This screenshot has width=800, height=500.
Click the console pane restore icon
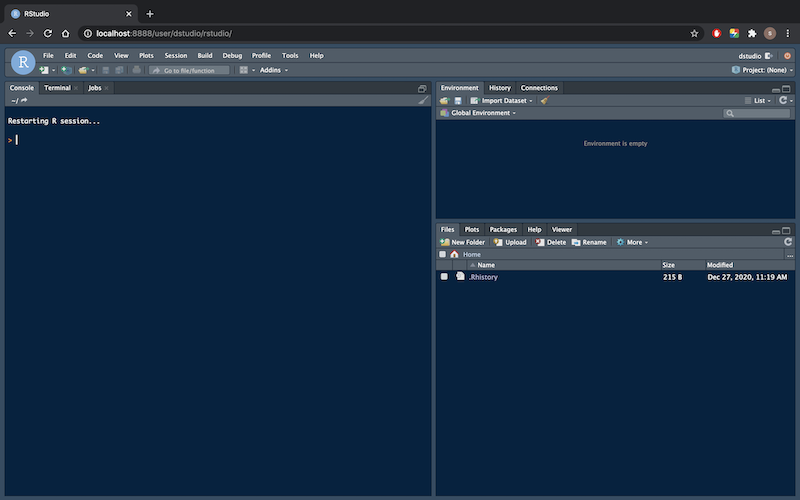tap(422, 89)
